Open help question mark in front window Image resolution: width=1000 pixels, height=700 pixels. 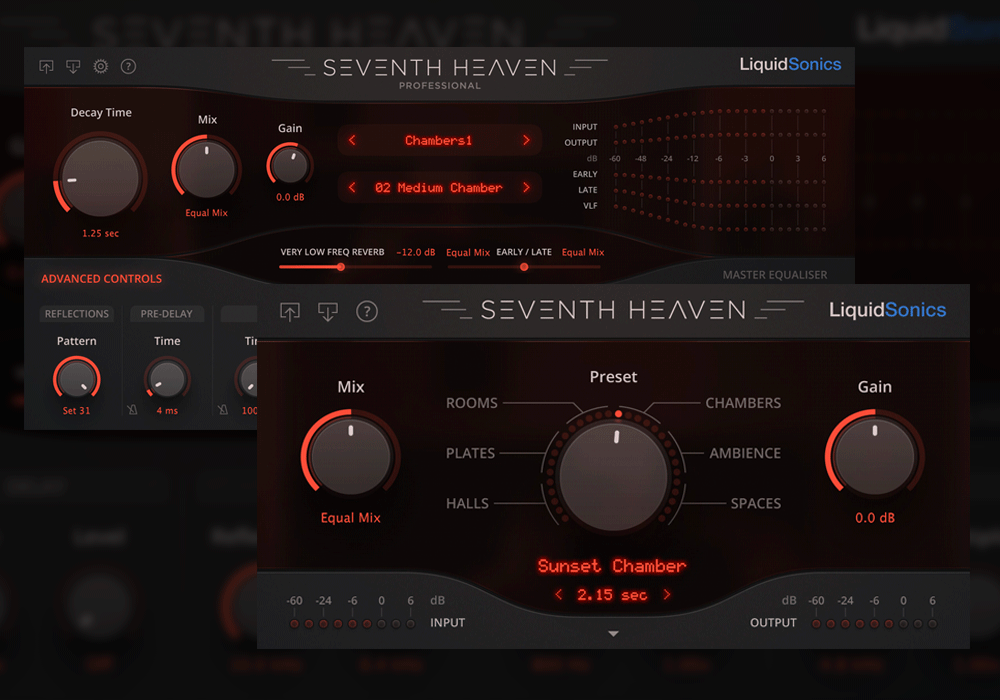[x=367, y=311]
